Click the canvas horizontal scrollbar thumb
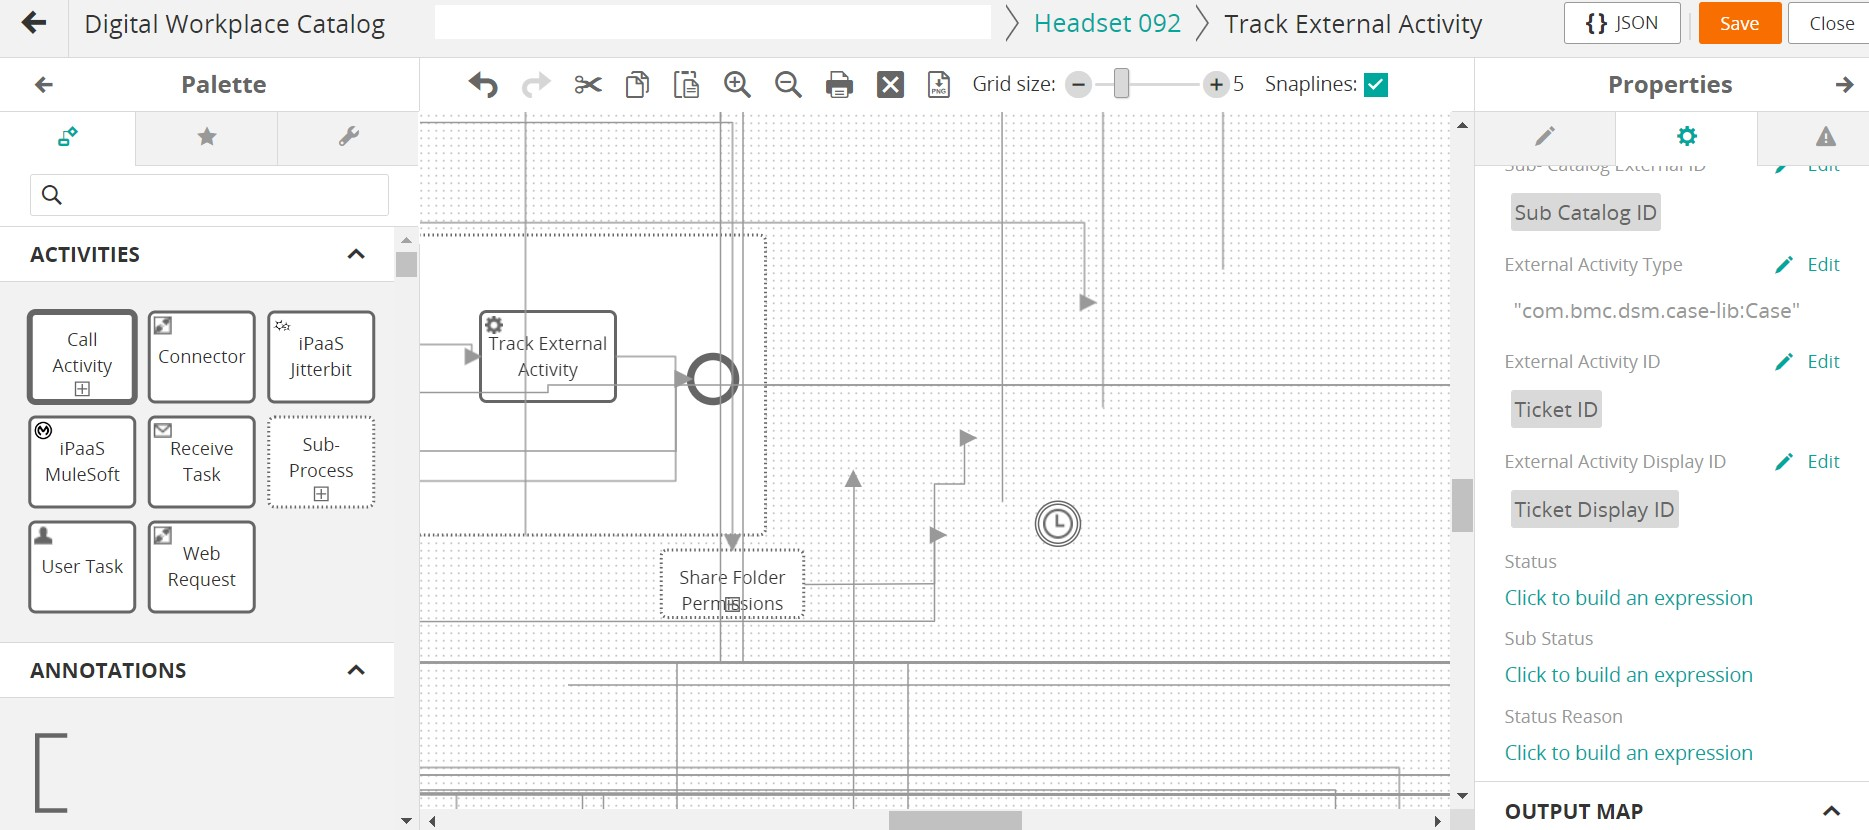 point(955,821)
